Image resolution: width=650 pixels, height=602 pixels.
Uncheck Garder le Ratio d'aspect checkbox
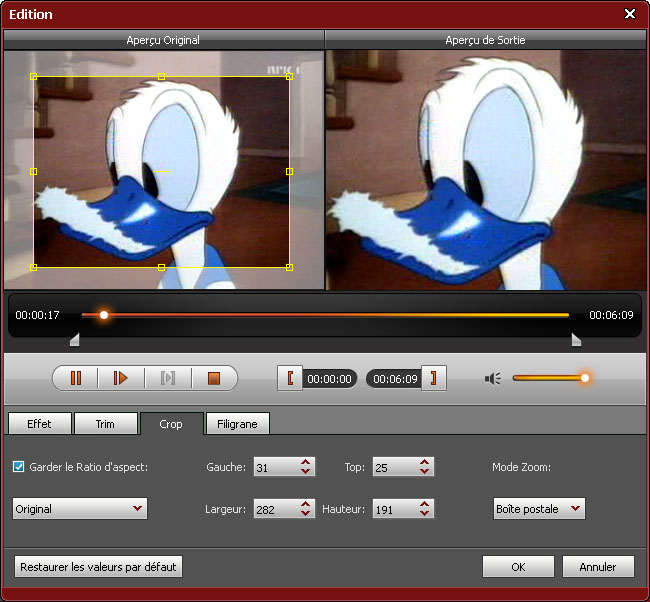point(18,467)
